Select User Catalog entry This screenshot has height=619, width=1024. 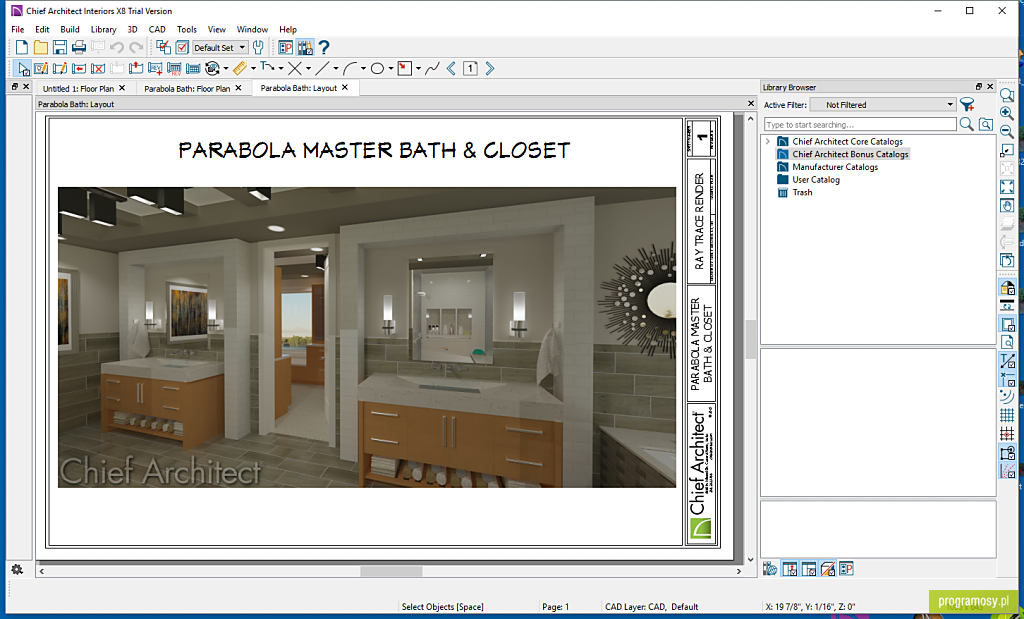[816, 180]
